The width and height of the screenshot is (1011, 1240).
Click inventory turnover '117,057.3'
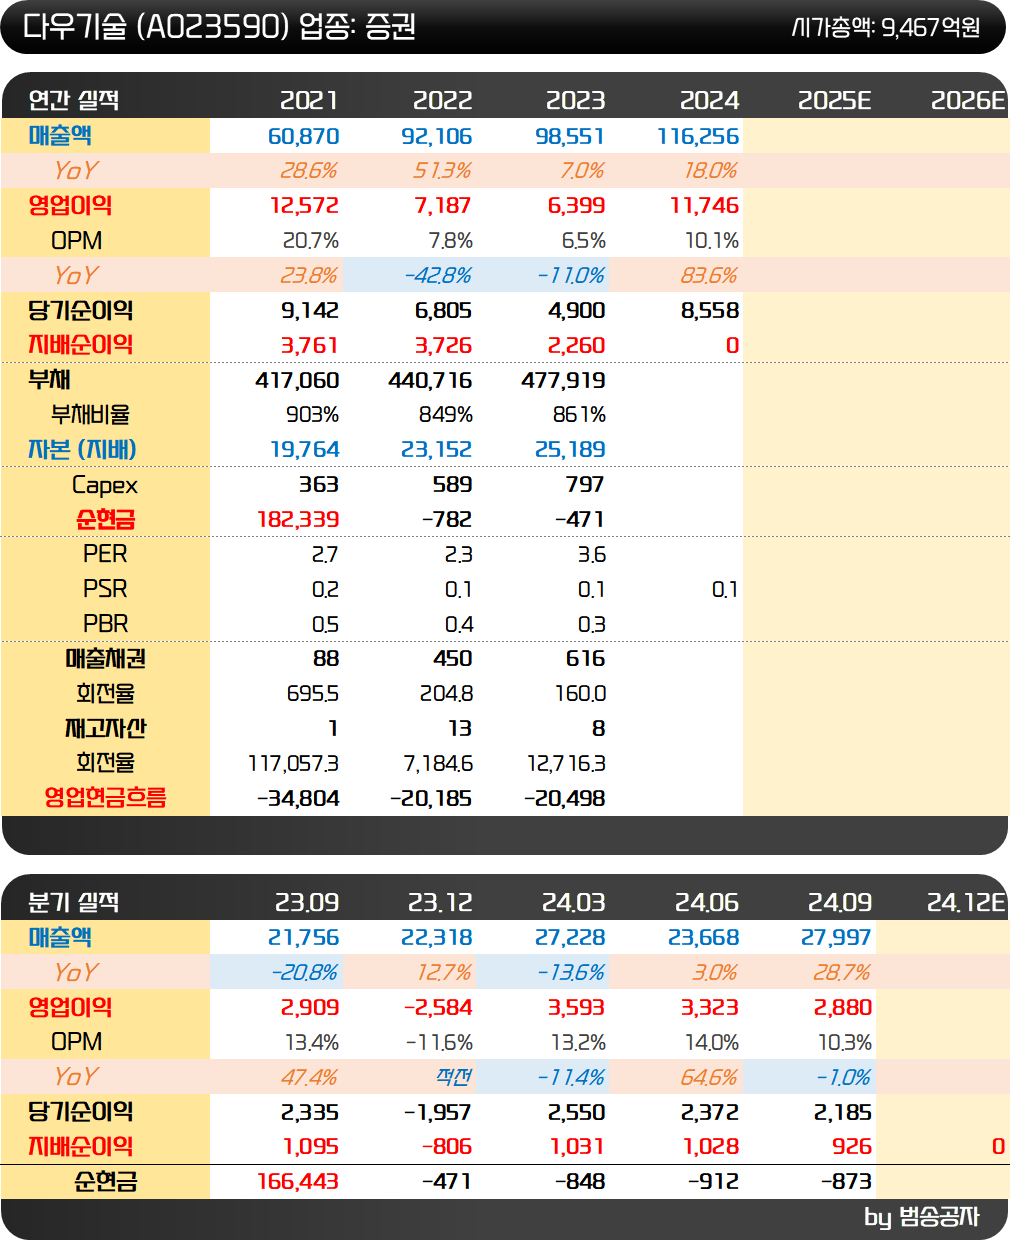(293, 763)
